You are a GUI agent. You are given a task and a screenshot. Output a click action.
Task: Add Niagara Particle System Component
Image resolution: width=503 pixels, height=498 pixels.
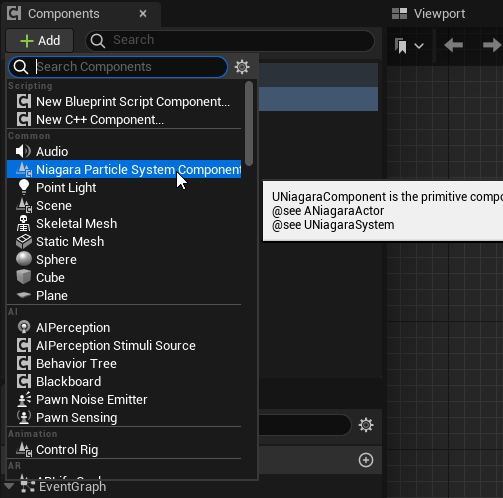[124, 170]
